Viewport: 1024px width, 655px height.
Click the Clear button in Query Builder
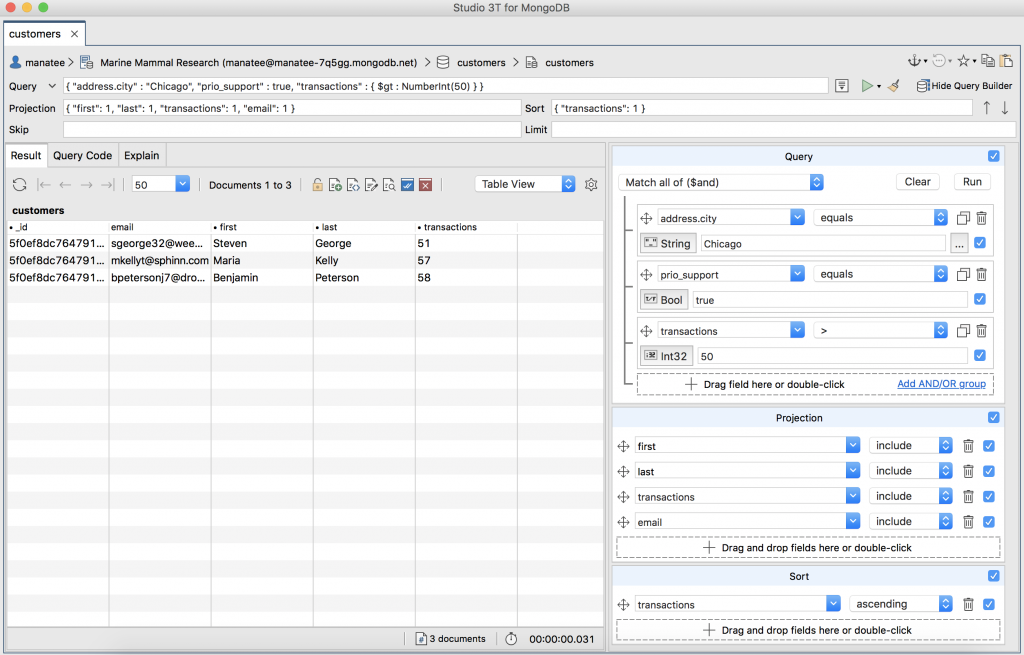coord(917,182)
